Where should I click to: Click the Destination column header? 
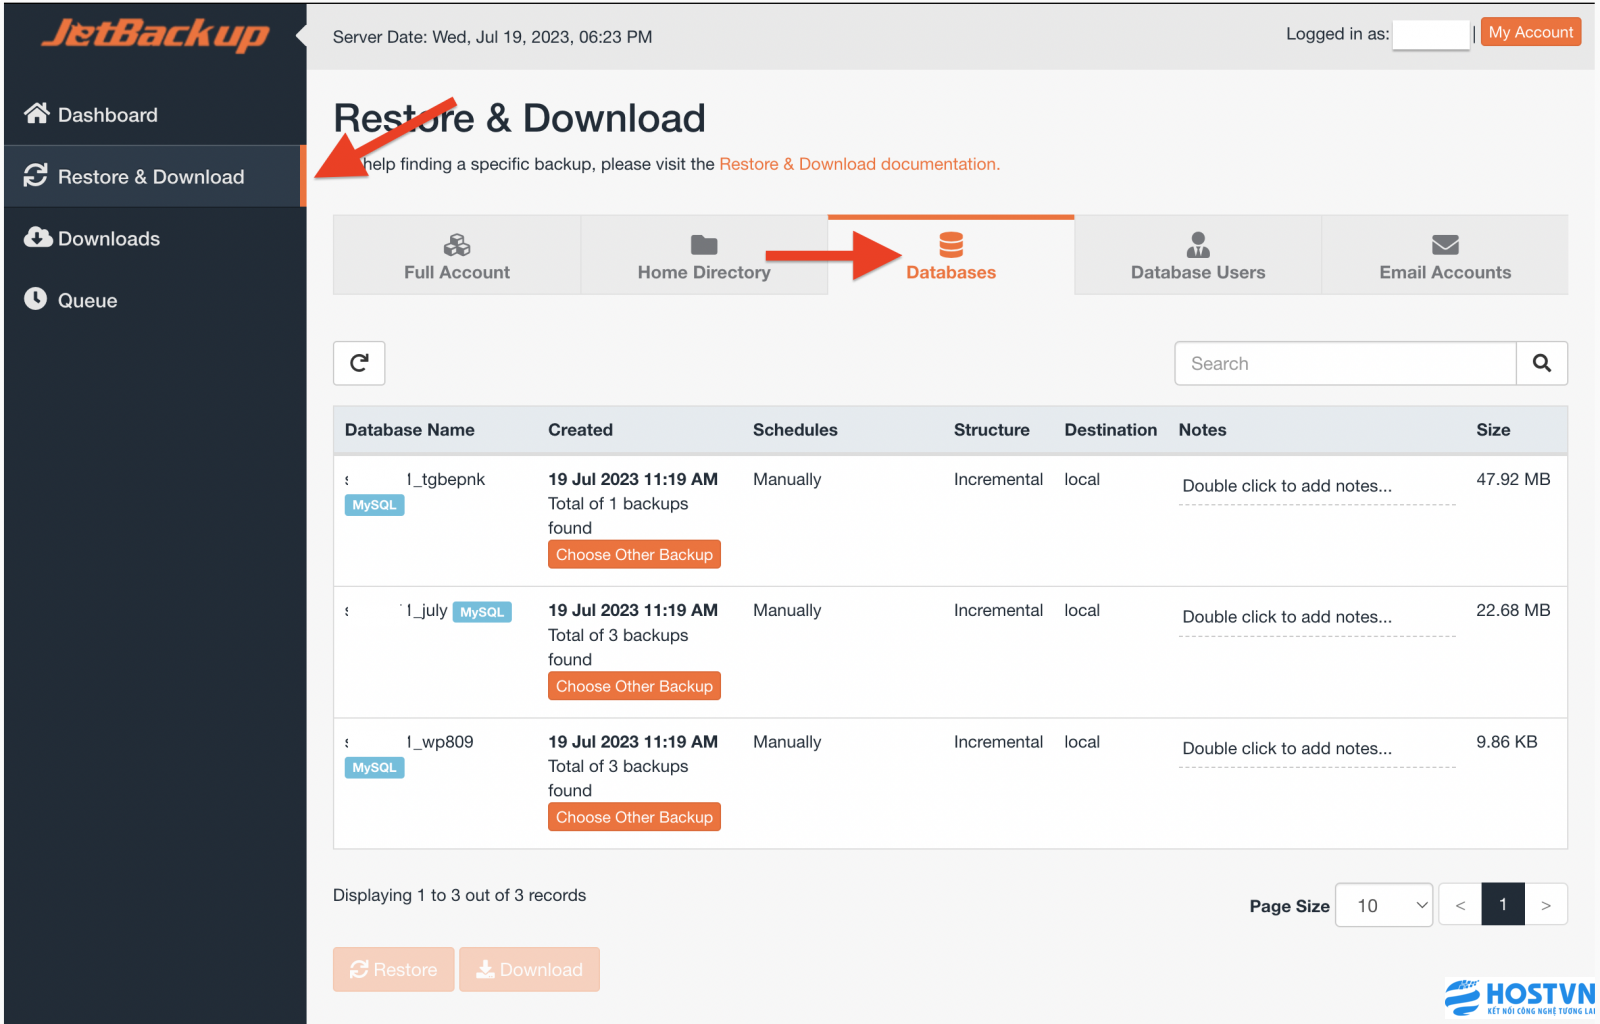[1110, 430]
